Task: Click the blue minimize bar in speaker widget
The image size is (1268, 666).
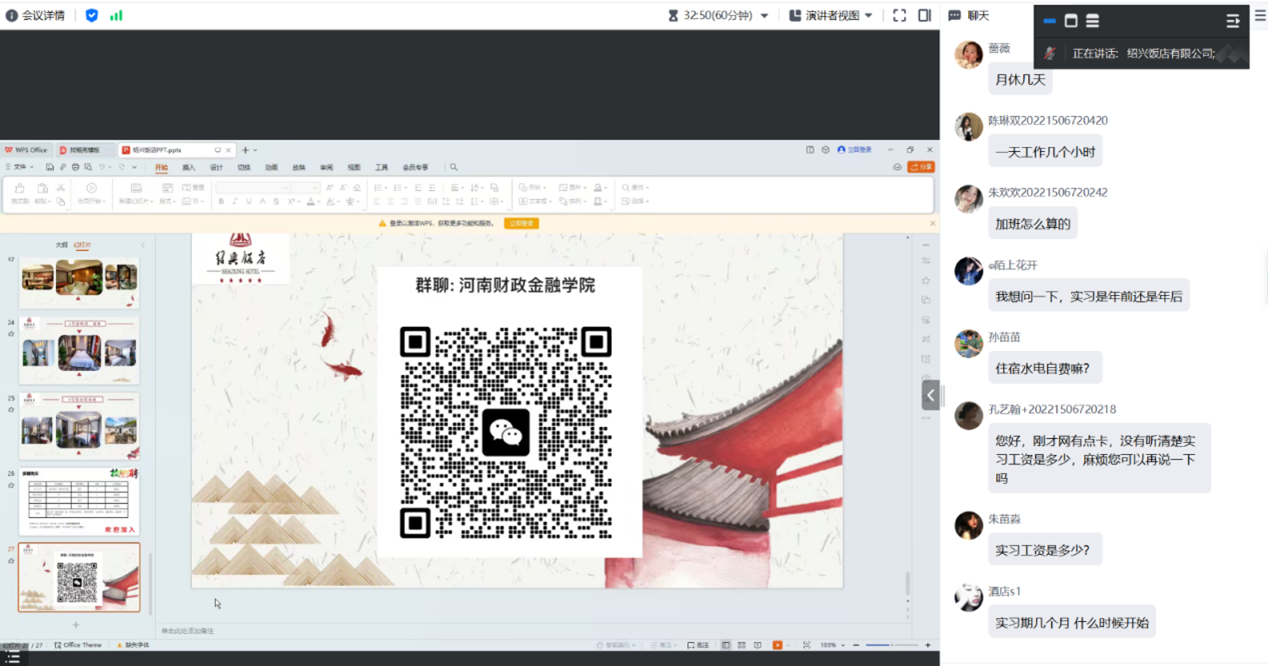Action: pos(1049,20)
